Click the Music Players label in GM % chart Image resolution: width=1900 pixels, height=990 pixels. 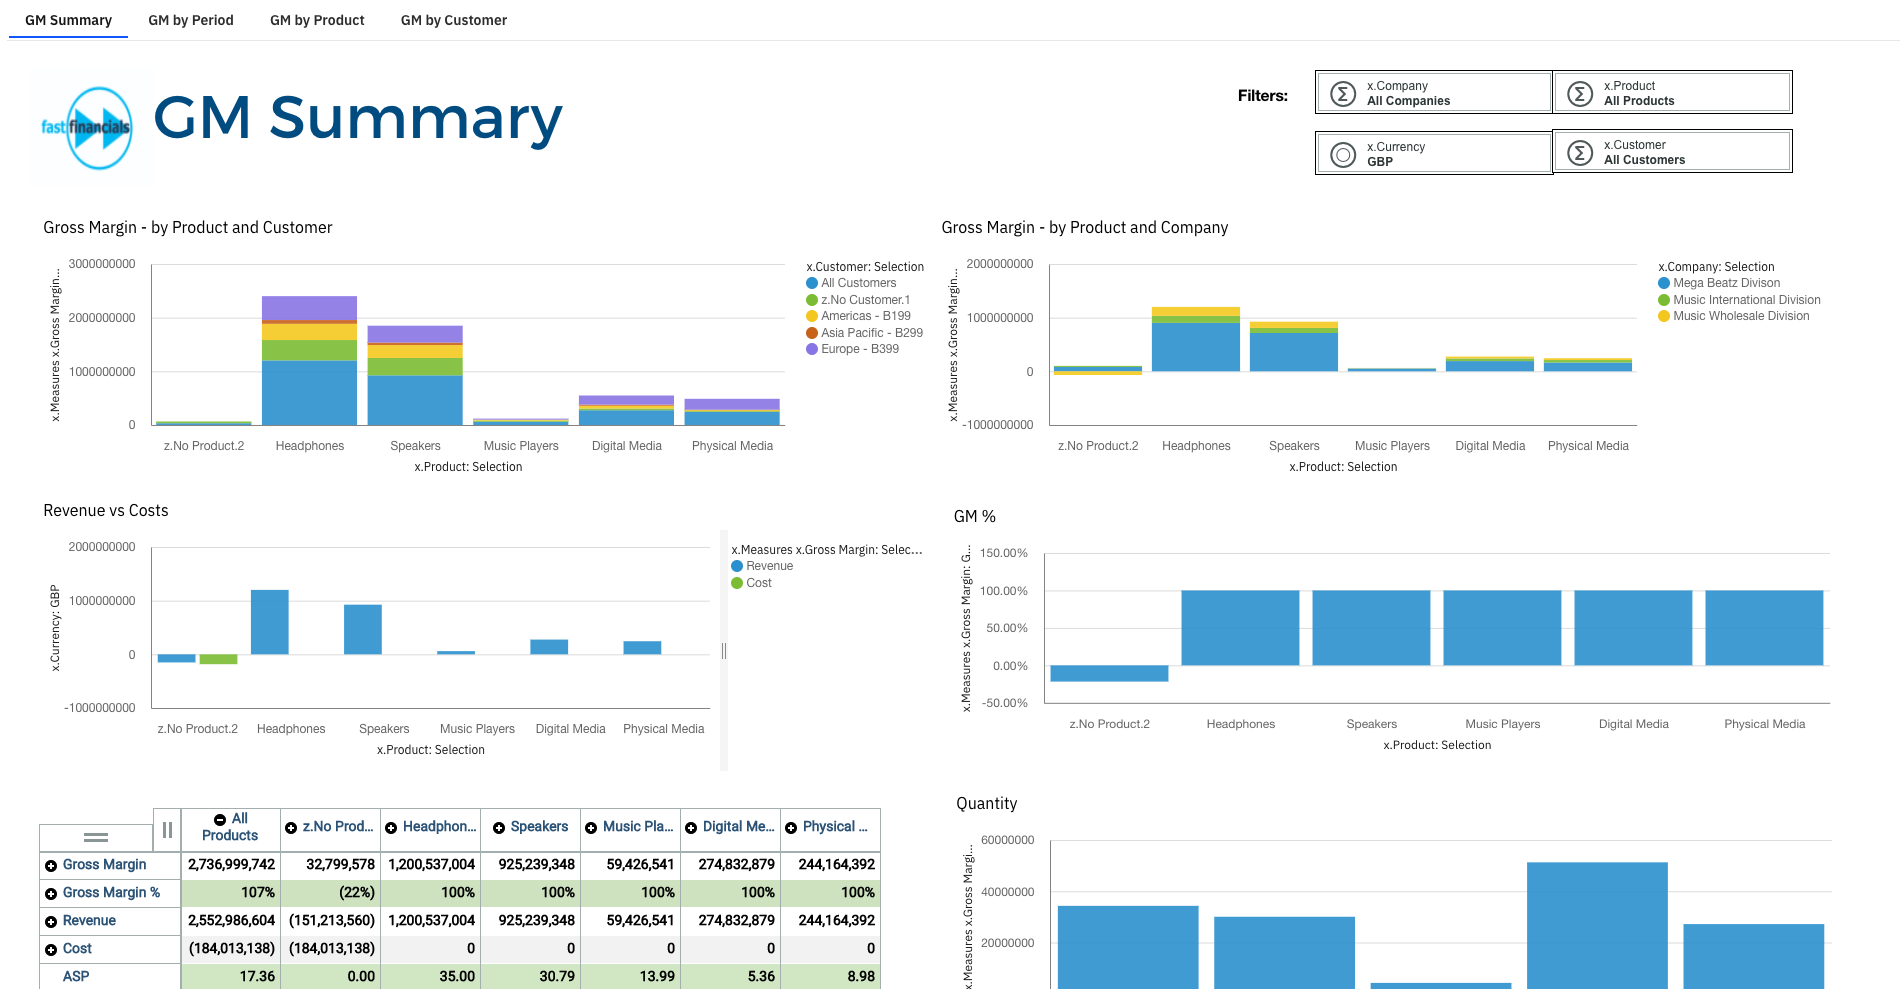(x=1503, y=724)
